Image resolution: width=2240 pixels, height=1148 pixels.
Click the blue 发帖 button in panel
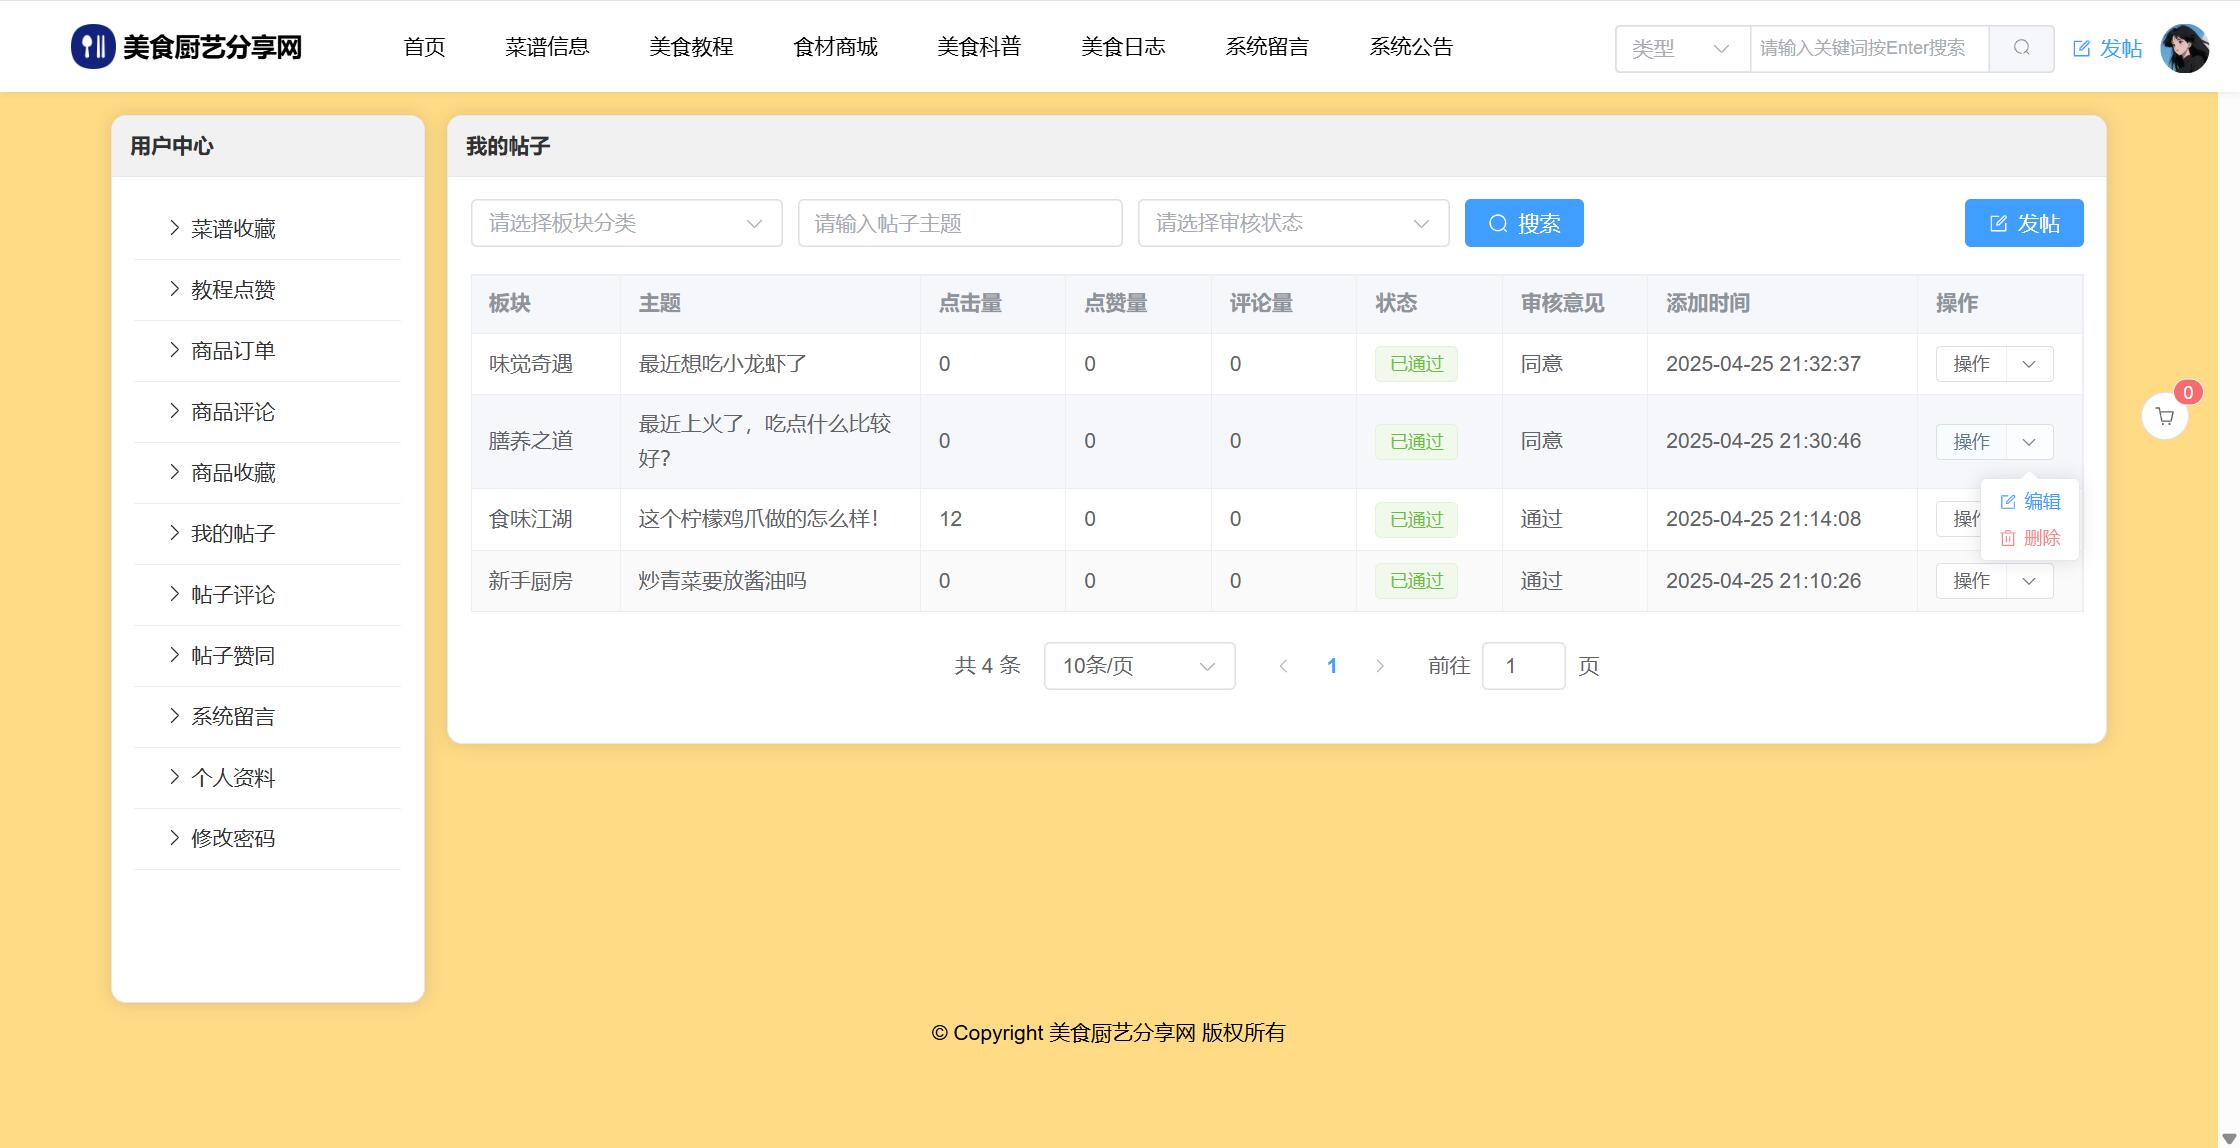point(2023,223)
